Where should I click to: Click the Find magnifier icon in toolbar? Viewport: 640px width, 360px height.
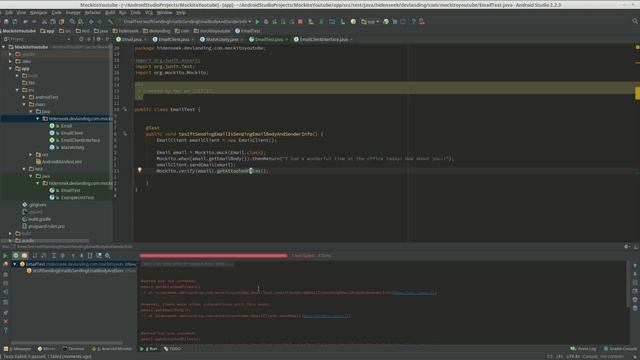pyautogui.click(x=72, y=21)
